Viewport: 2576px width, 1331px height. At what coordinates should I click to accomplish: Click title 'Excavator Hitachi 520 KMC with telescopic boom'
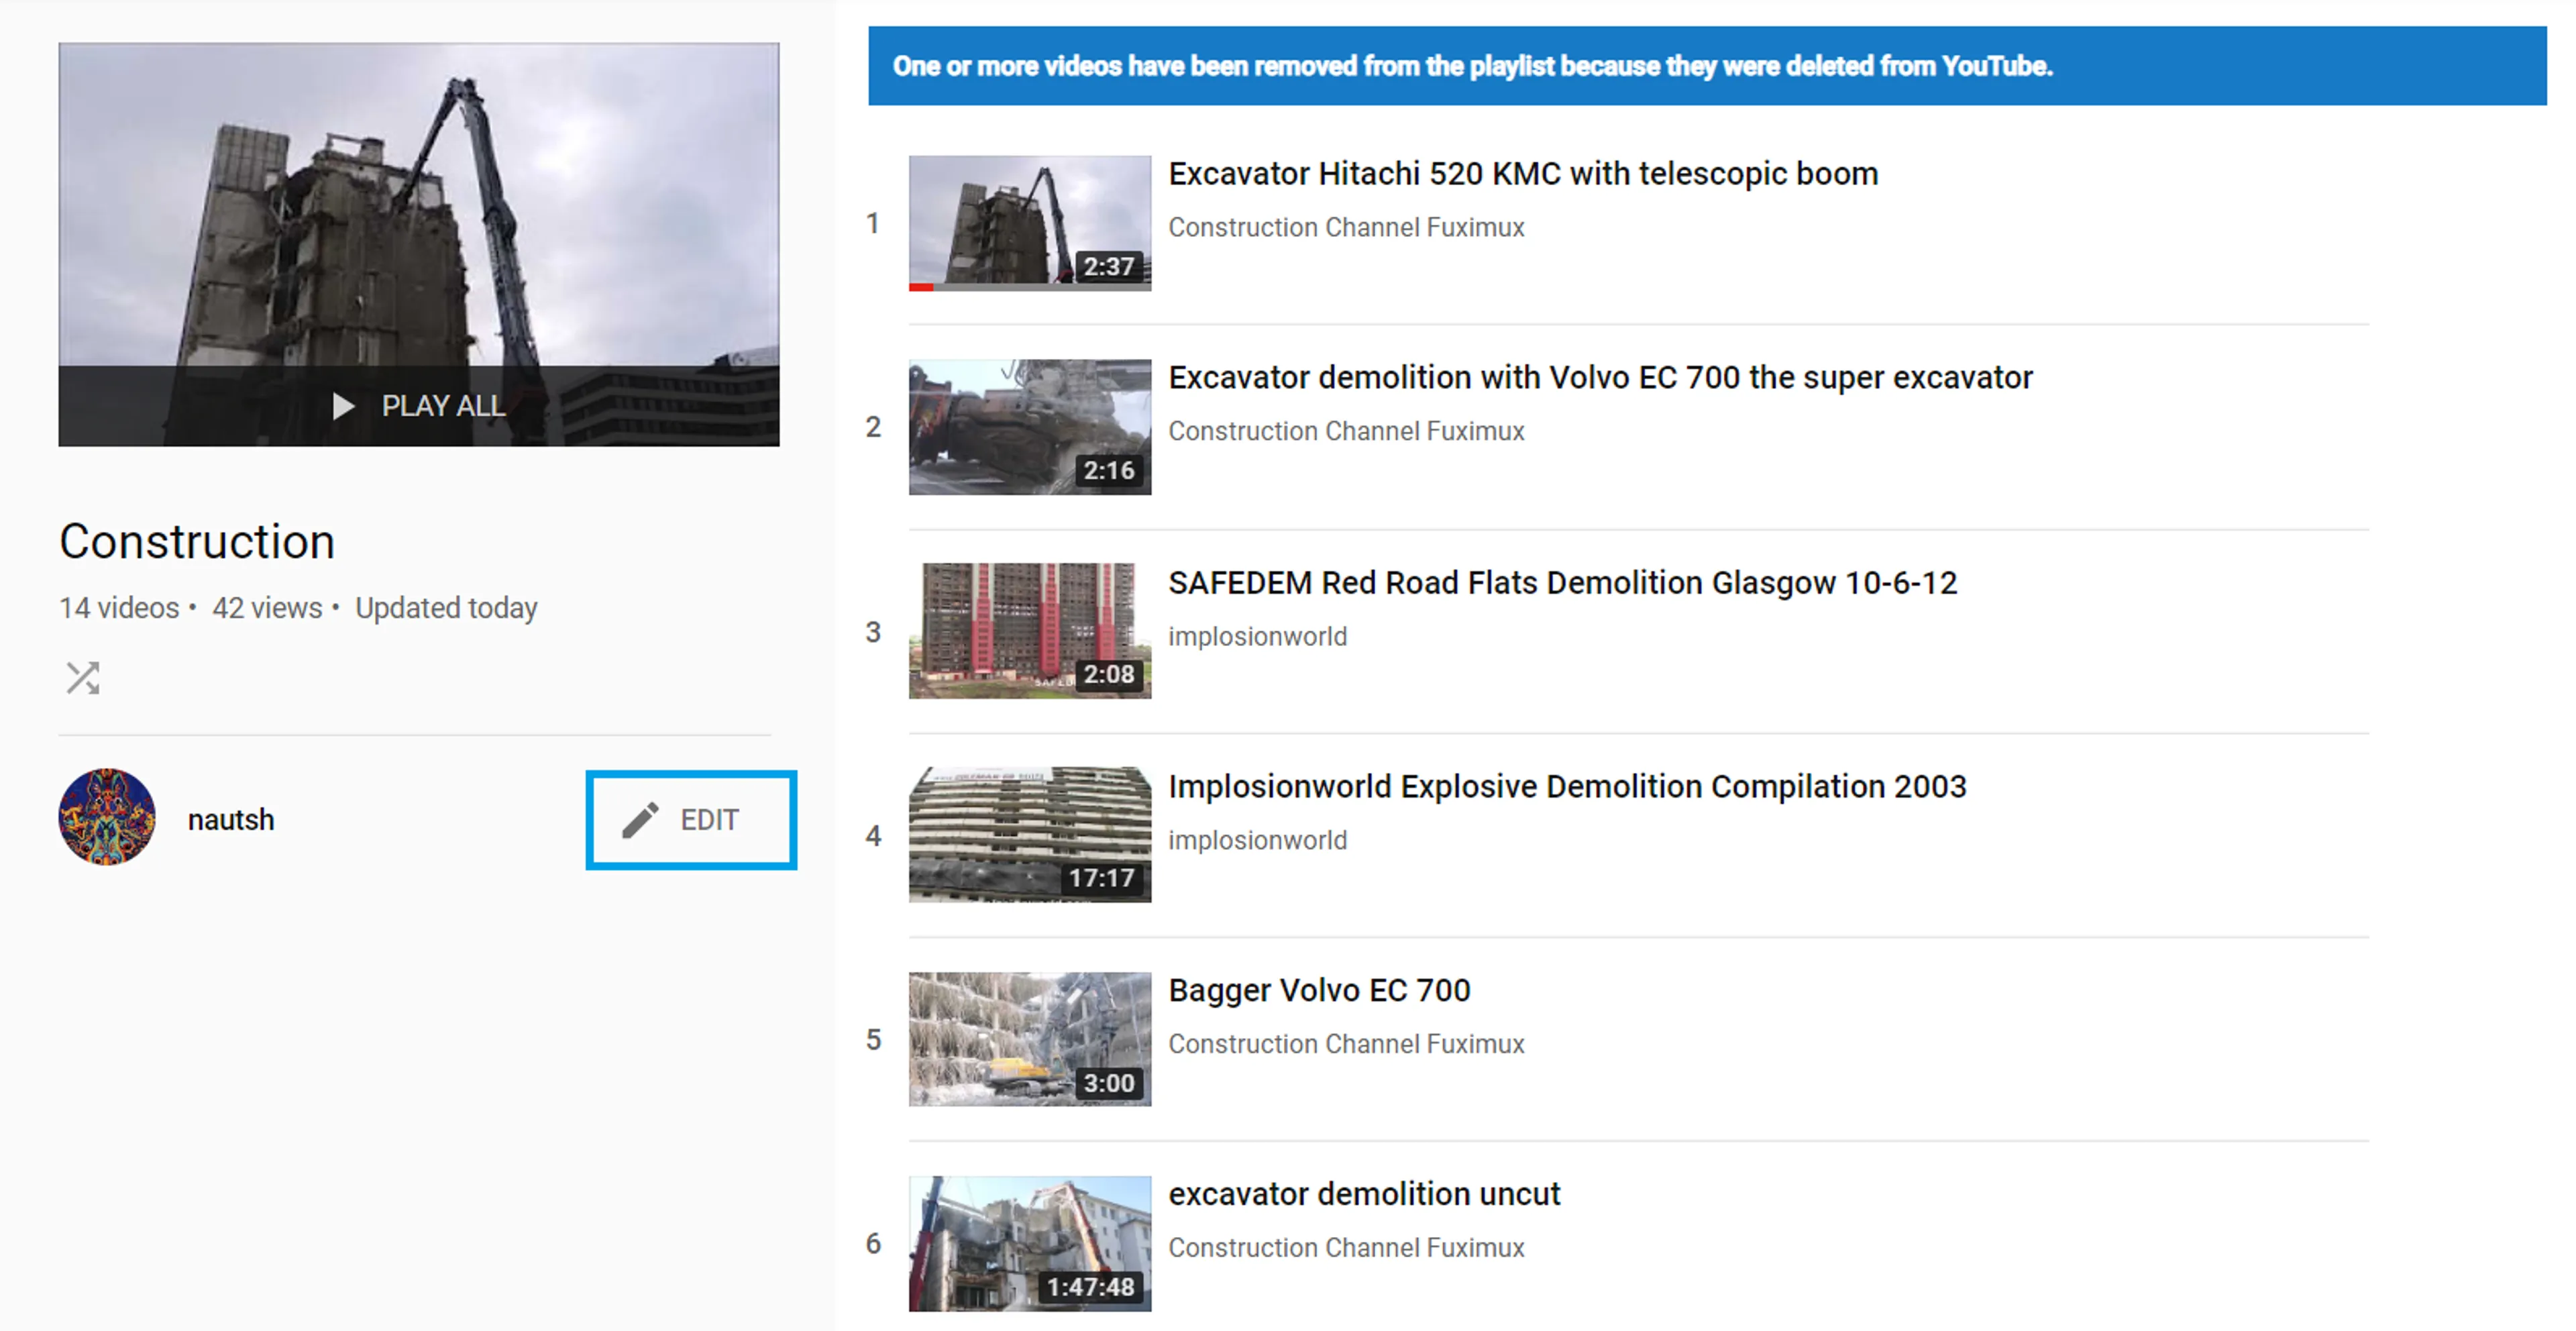coord(1522,174)
